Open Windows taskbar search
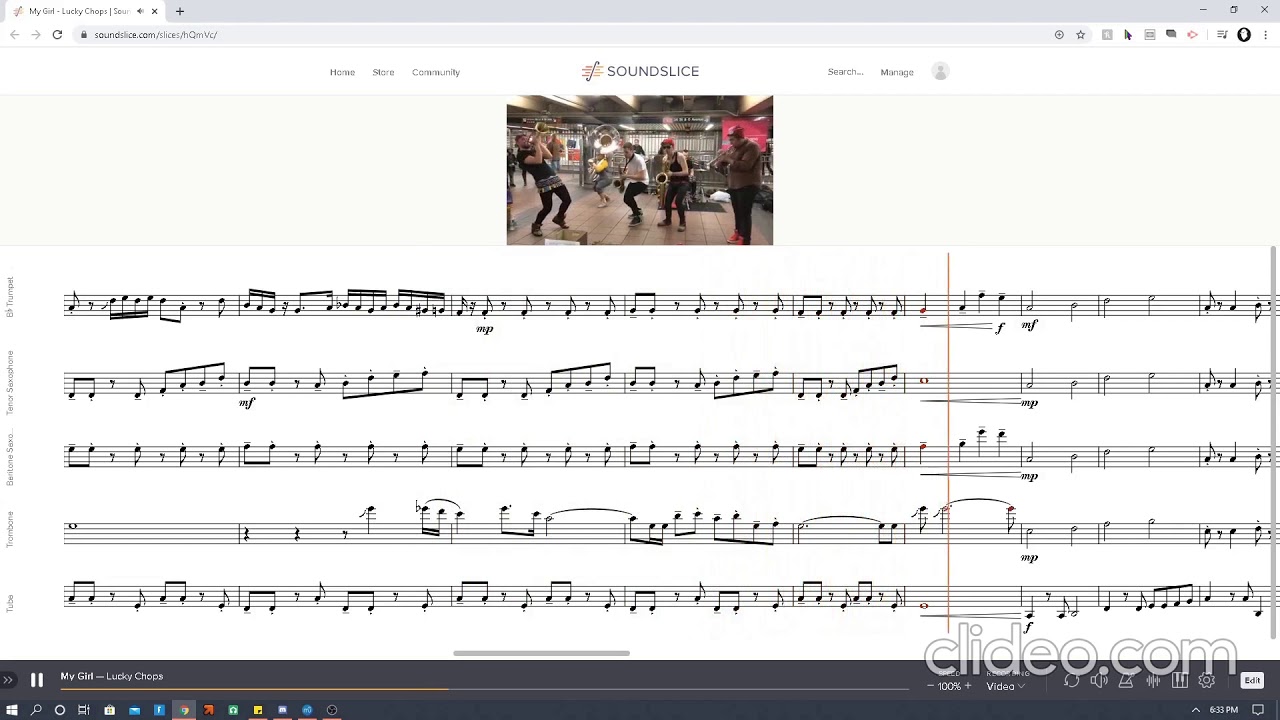This screenshot has width=1280, height=720. tap(36, 710)
